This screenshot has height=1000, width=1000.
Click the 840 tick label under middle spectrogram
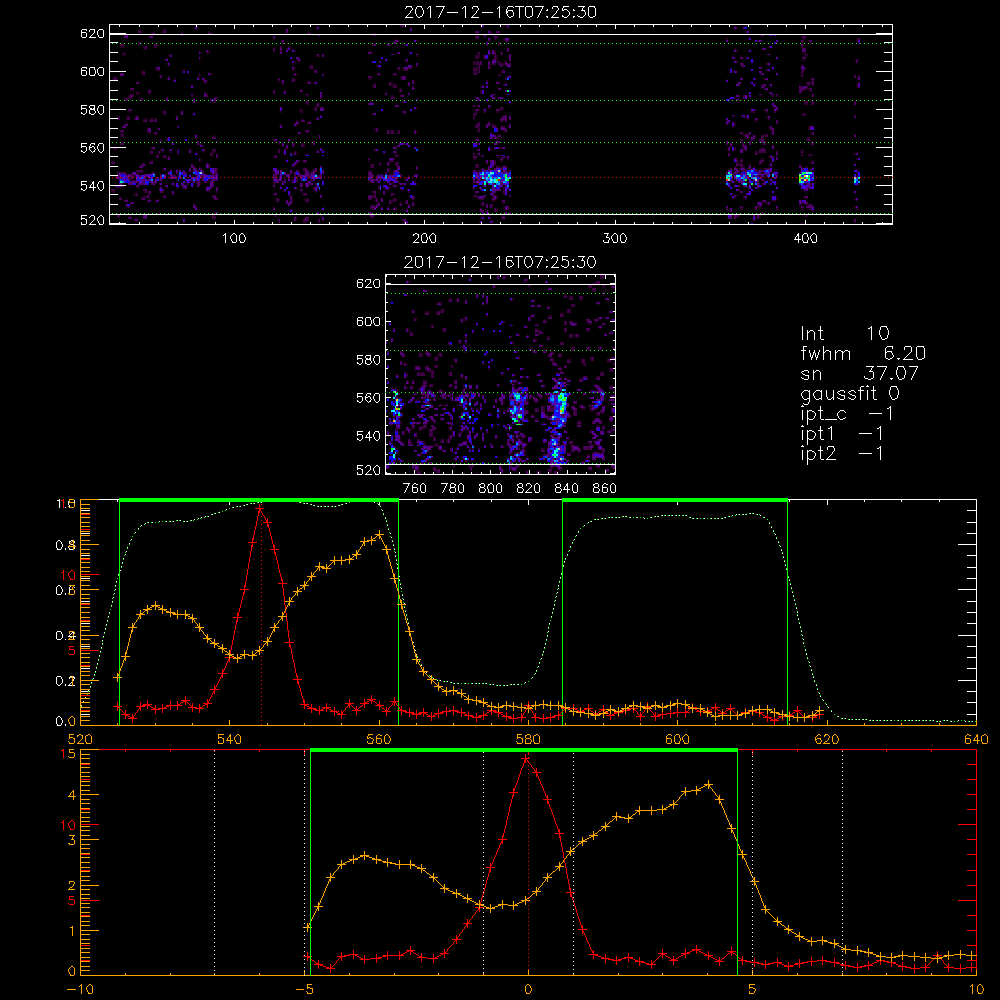coord(566,489)
